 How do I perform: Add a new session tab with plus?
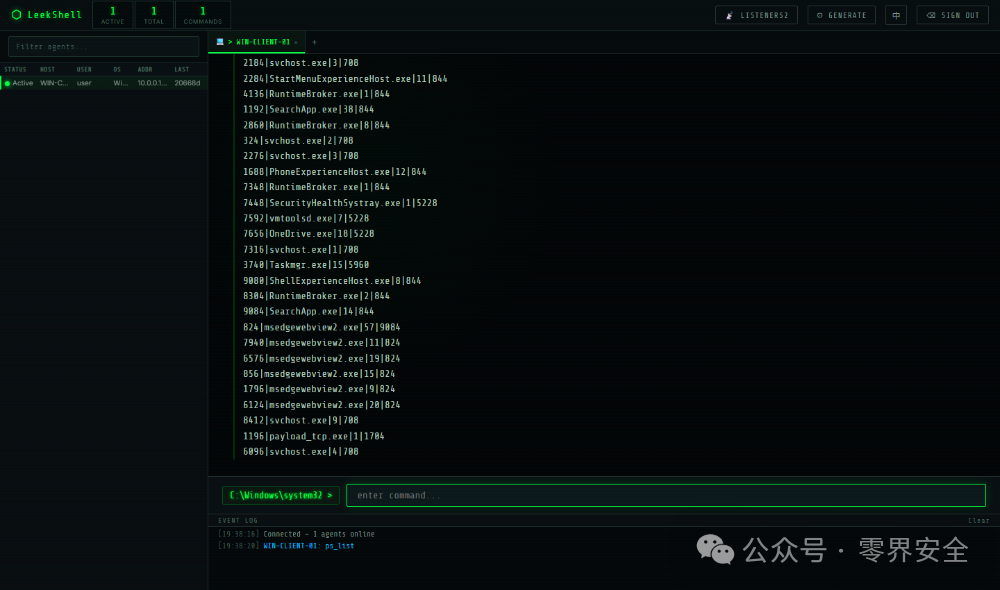click(314, 42)
